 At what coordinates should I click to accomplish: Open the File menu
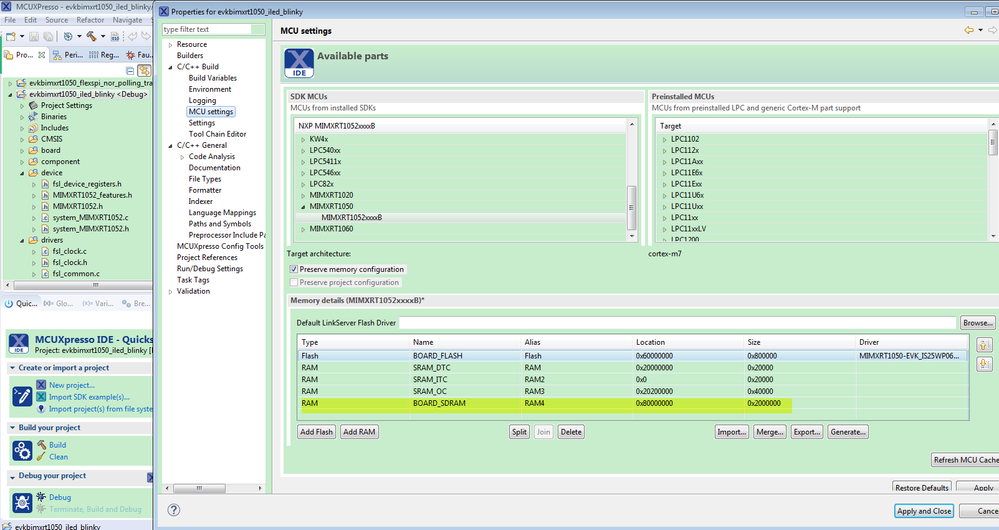[10, 20]
